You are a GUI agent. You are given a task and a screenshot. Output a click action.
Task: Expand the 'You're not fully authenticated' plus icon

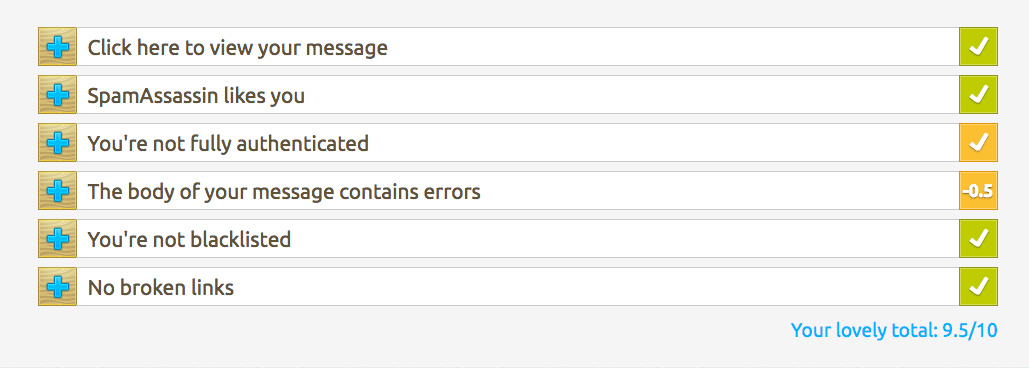58,142
